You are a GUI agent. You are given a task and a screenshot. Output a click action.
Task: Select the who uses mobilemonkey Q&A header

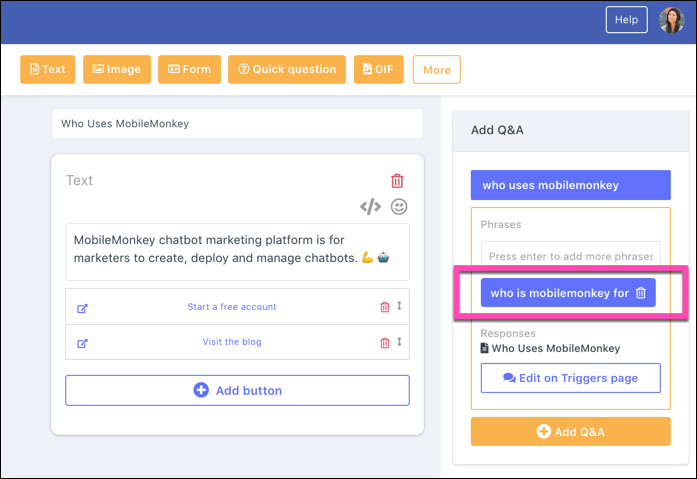coord(571,185)
